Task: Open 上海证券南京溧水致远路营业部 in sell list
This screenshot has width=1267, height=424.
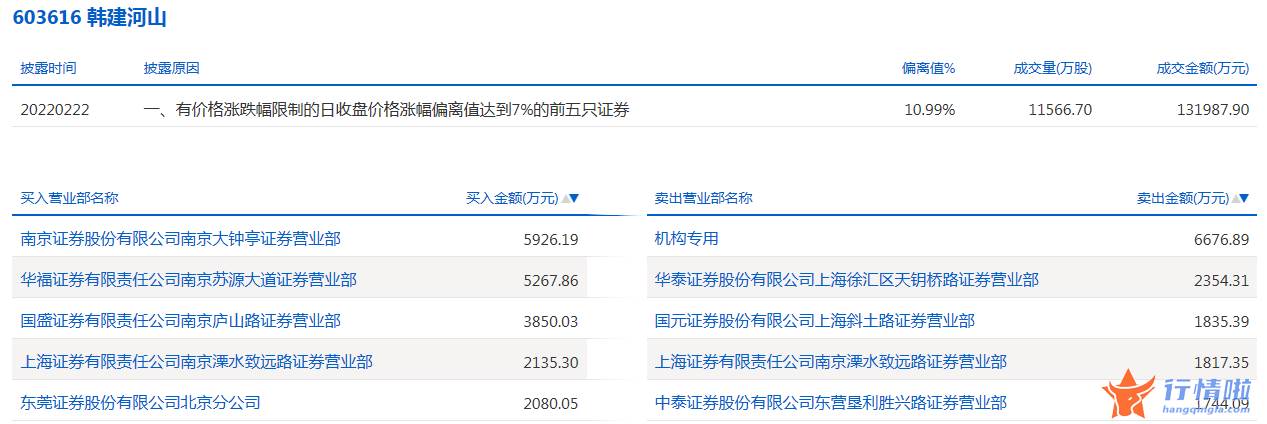Action: 830,362
